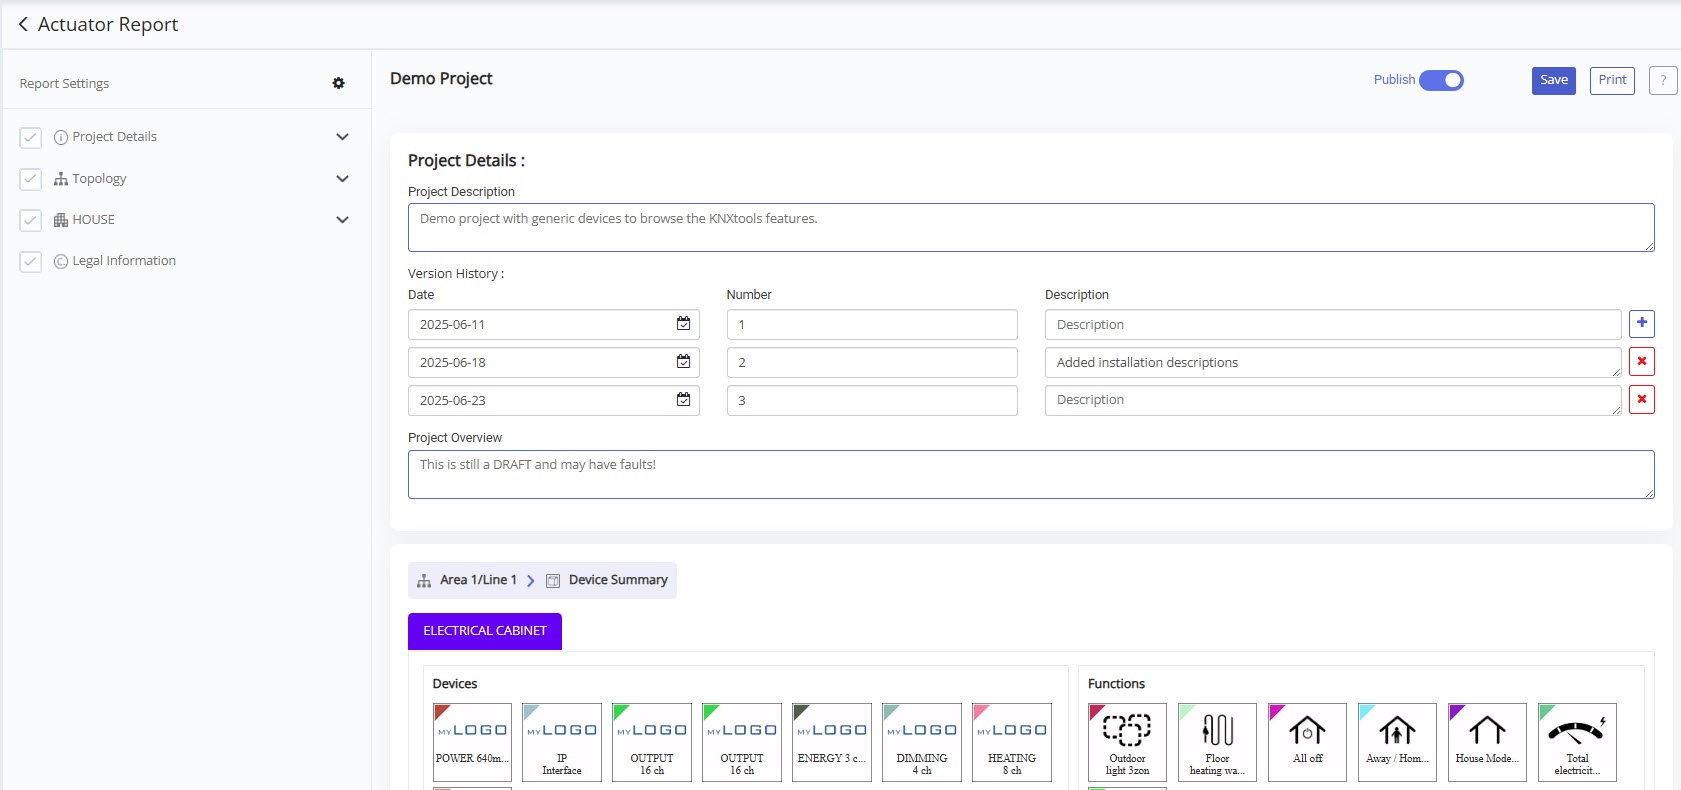Viewport: 1681px width, 790px height.
Task: Select the HEATING 8 ch device tile
Action: click(x=1012, y=742)
